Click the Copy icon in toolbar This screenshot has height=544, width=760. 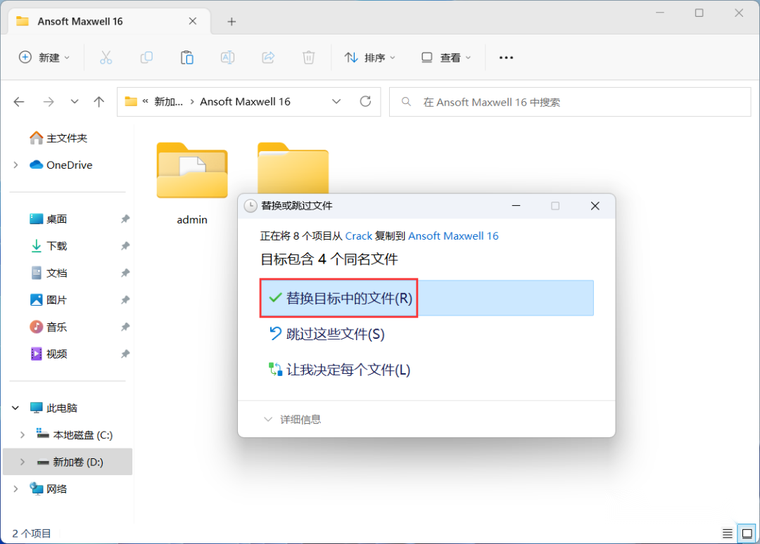click(146, 58)
